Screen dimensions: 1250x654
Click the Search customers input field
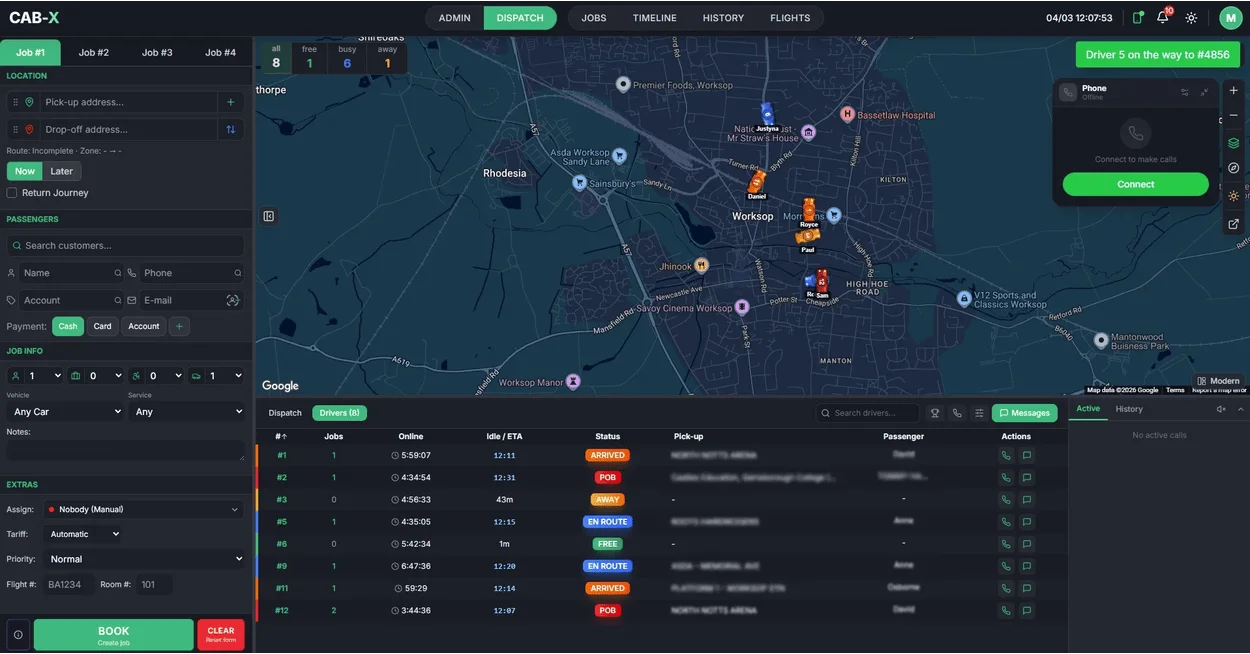[126, 245]
